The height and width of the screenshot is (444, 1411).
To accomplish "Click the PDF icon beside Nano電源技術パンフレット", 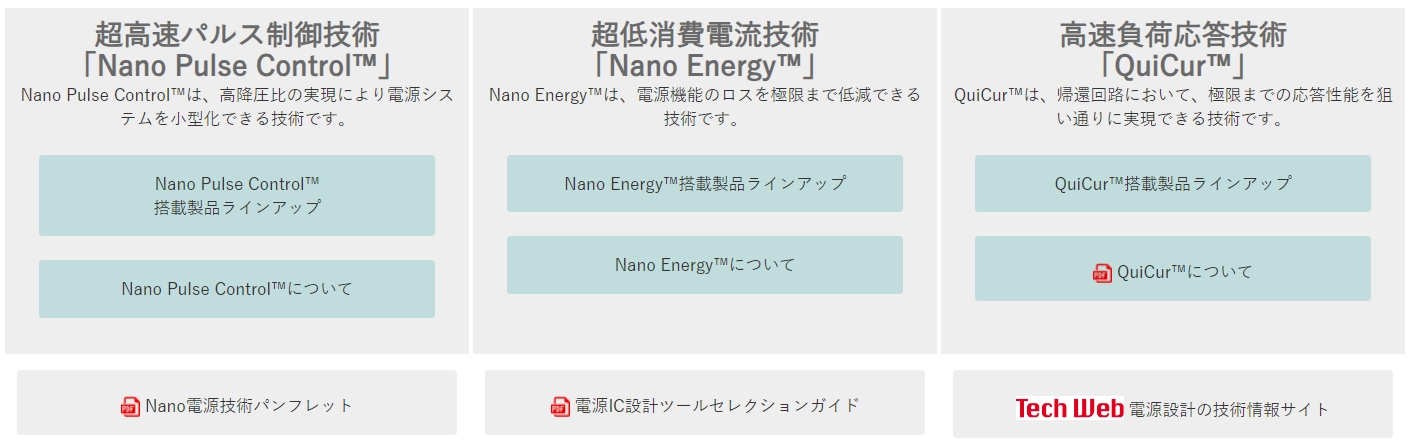I will click(131, 406).
